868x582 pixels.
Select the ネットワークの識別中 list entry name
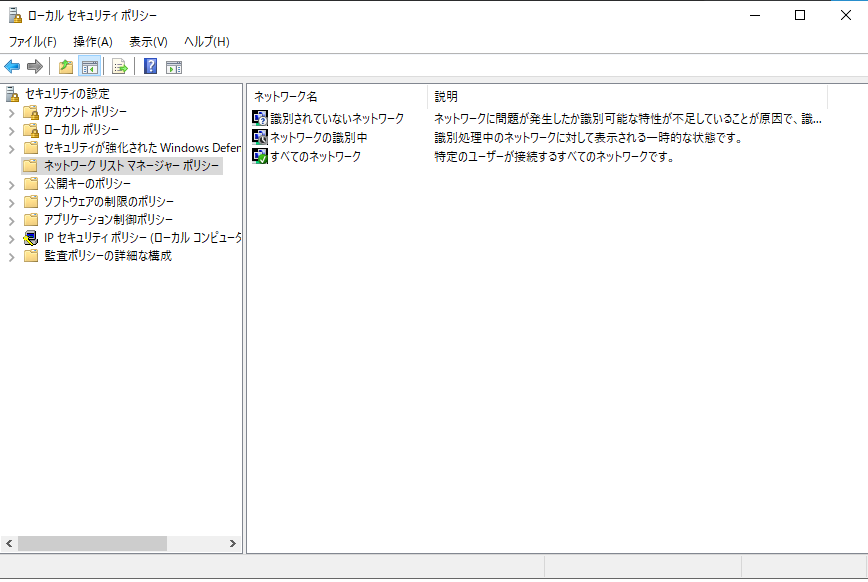319,137
